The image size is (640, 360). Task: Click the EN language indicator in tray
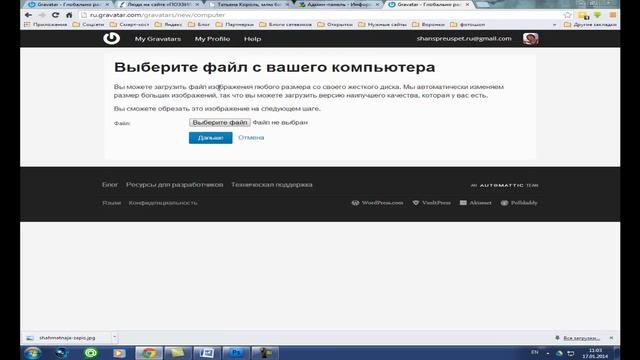(535, 352)
